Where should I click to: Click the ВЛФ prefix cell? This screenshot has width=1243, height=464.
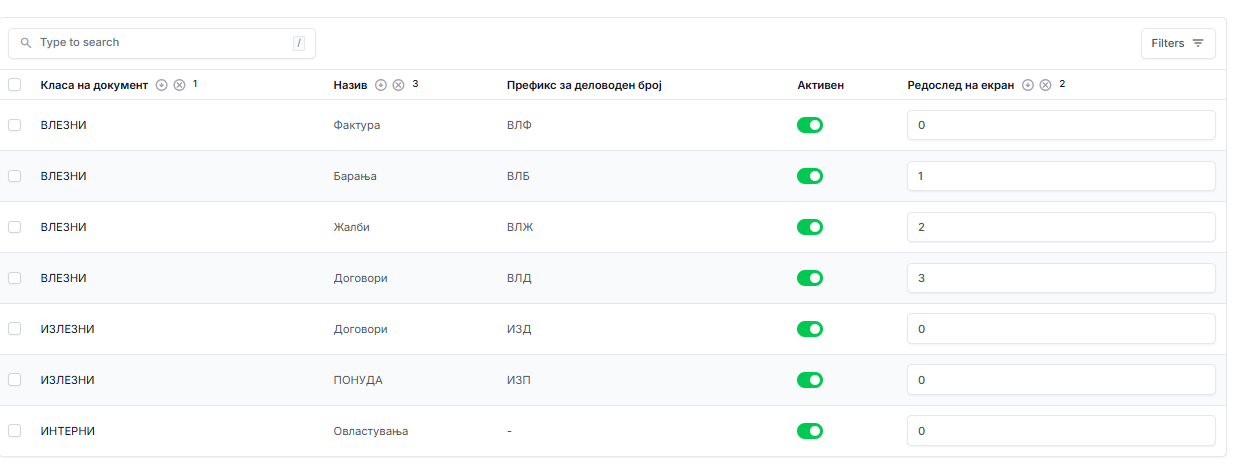click(x=519, y=125)
